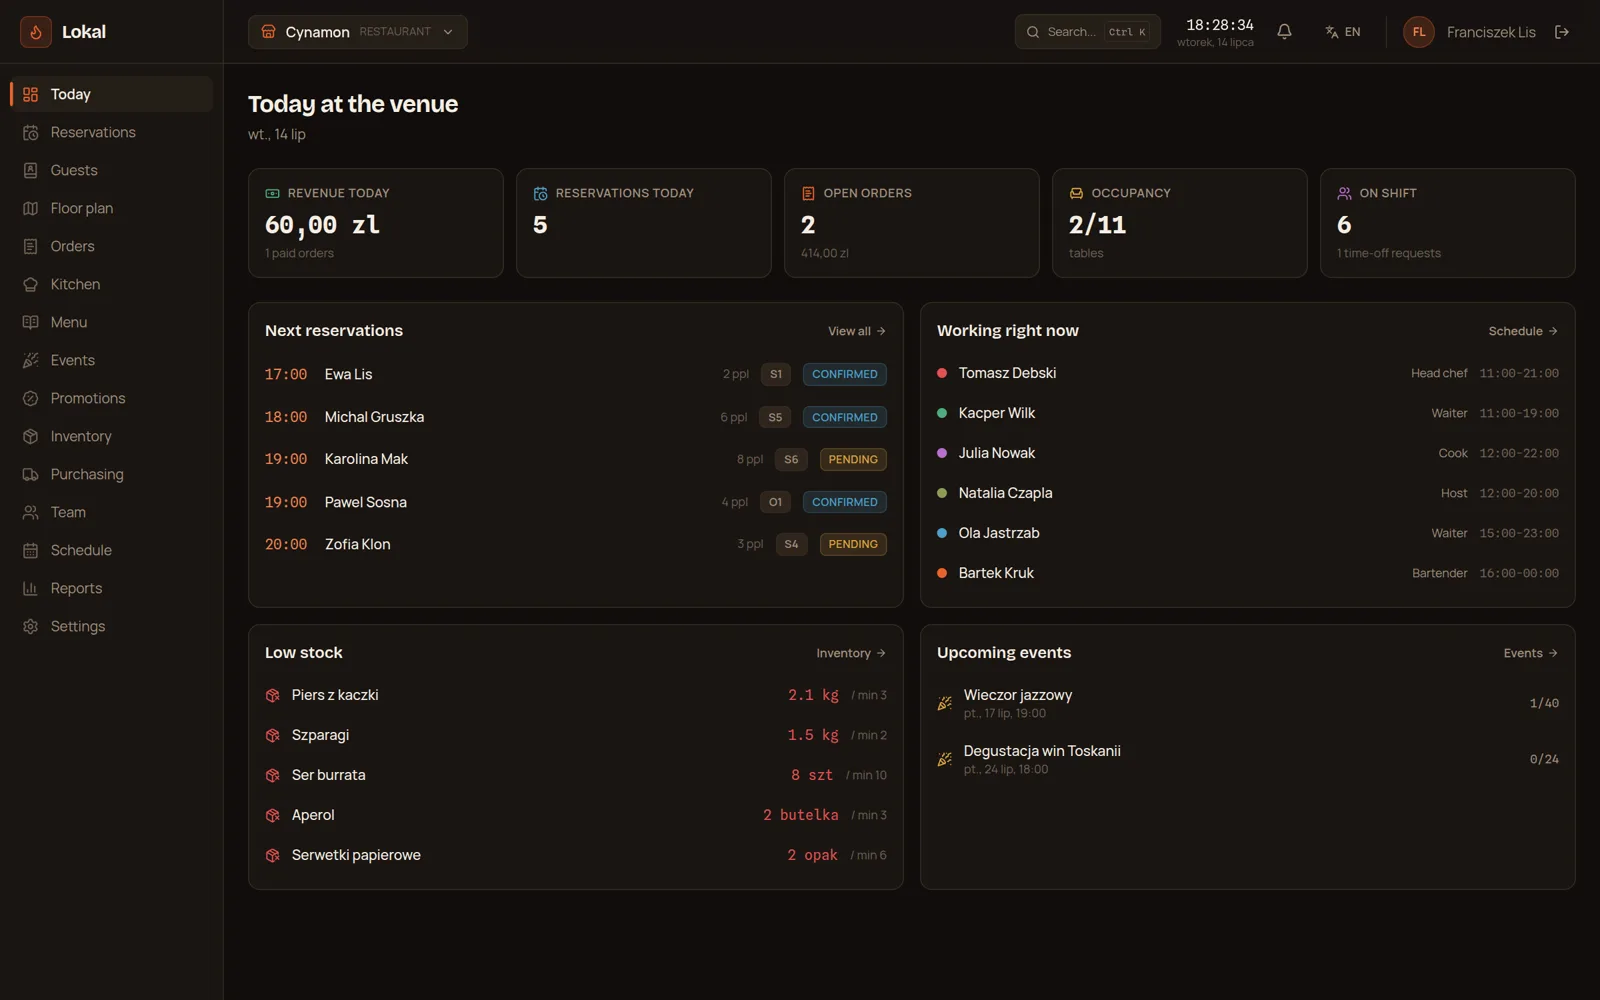
Task: Click the Settings gear icon
Action: [x=31, y=627]
